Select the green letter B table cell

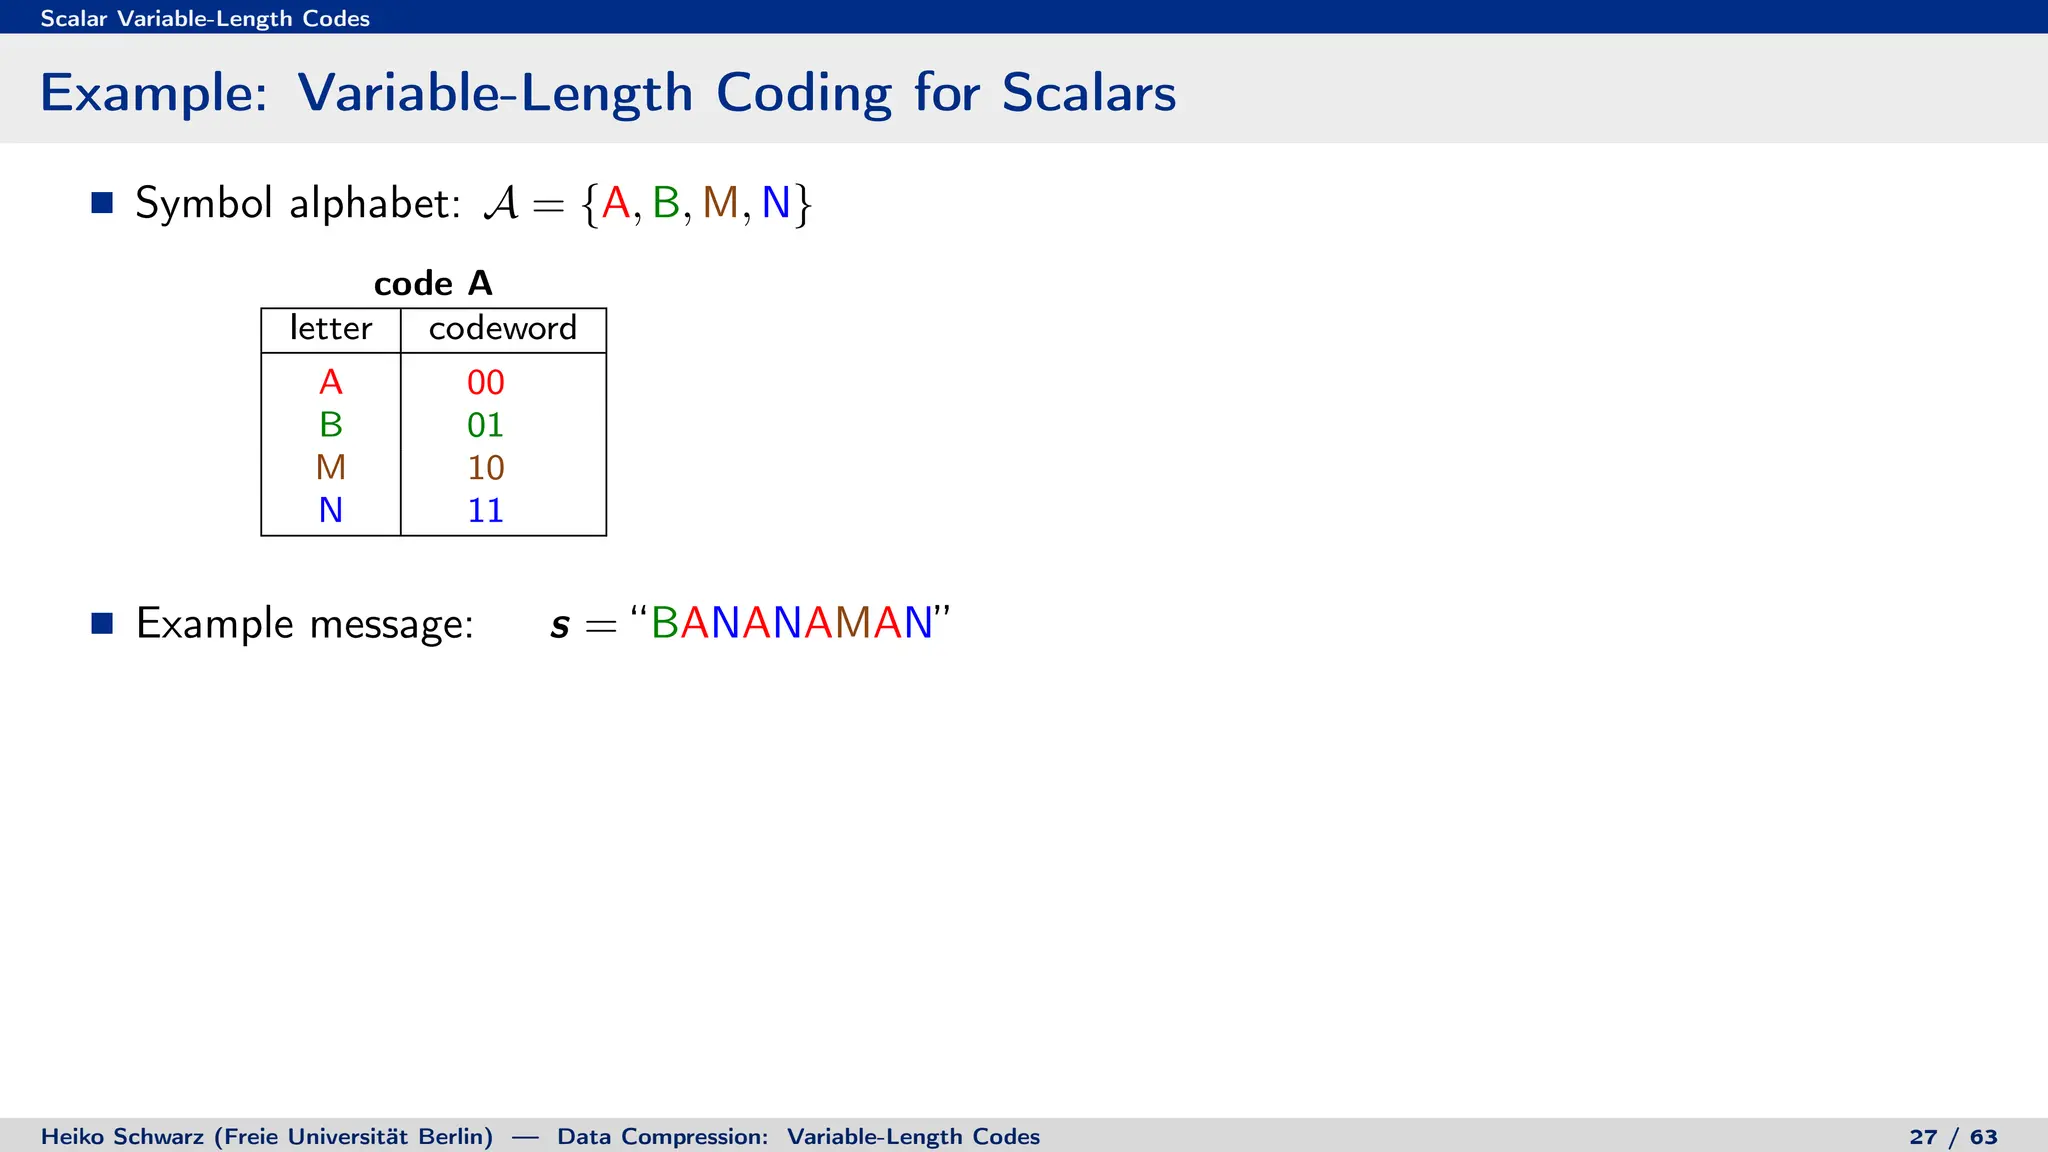[331, 425]
